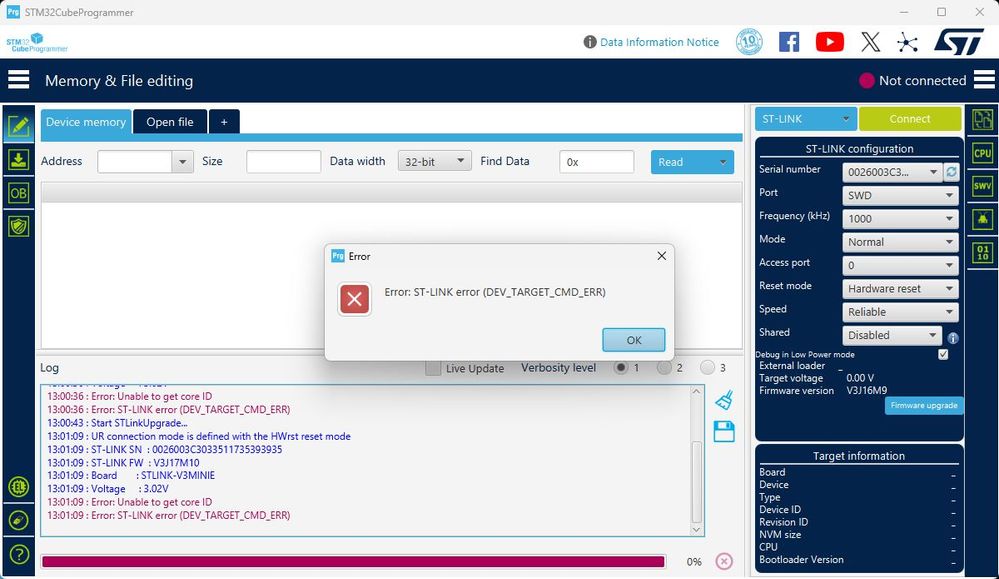Select verbosity level 1
This screenshot has width=999, height=579.
click(621, 368)
